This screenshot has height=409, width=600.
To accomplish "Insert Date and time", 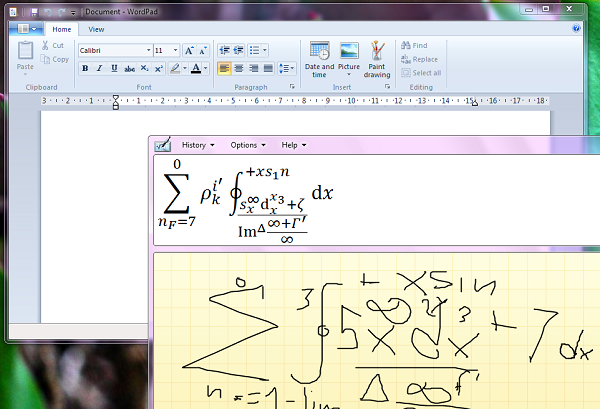I will pos(320,59).
